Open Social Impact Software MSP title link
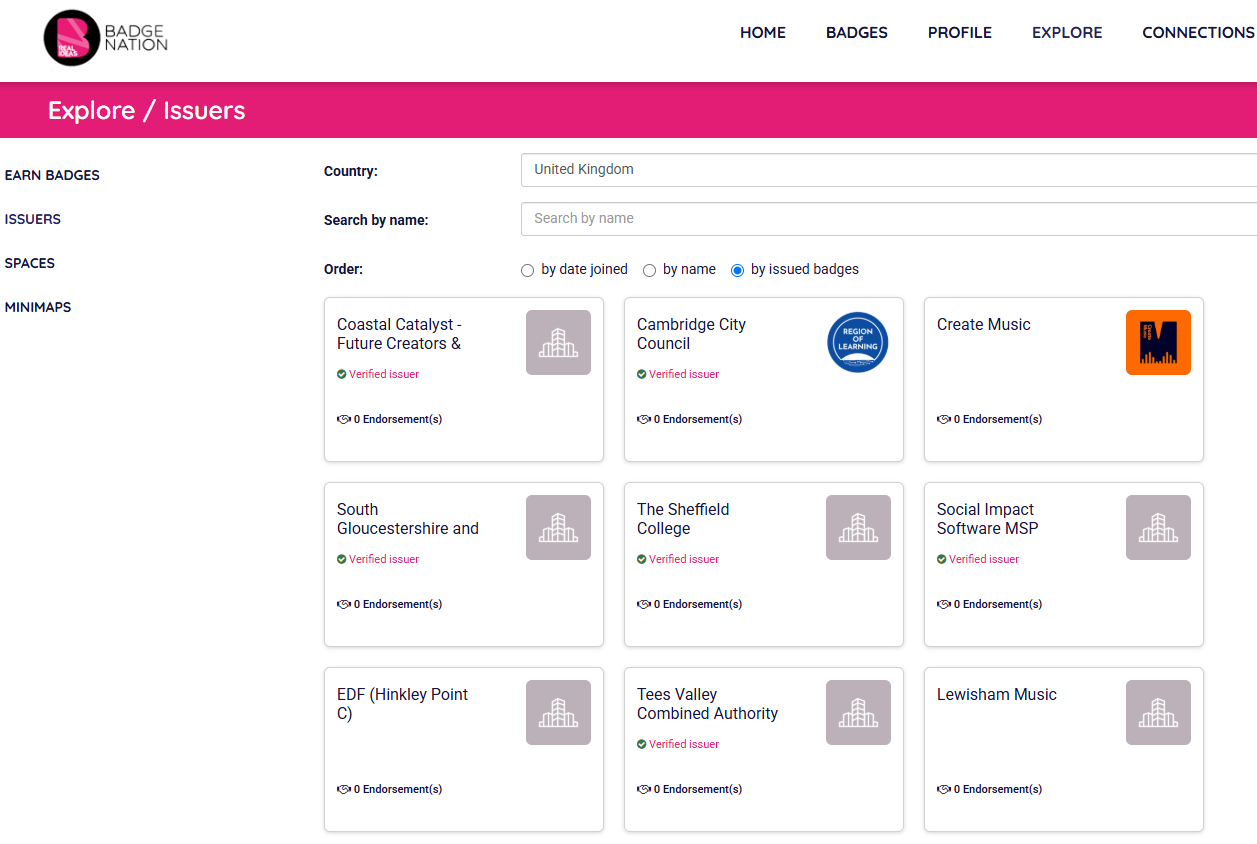The height and width of the screenshot is (844, 1257). (988, 519)
